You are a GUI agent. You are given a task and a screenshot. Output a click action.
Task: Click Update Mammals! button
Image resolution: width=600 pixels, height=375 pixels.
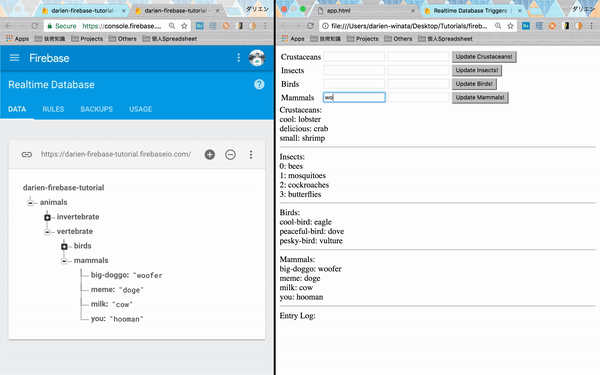480,98
